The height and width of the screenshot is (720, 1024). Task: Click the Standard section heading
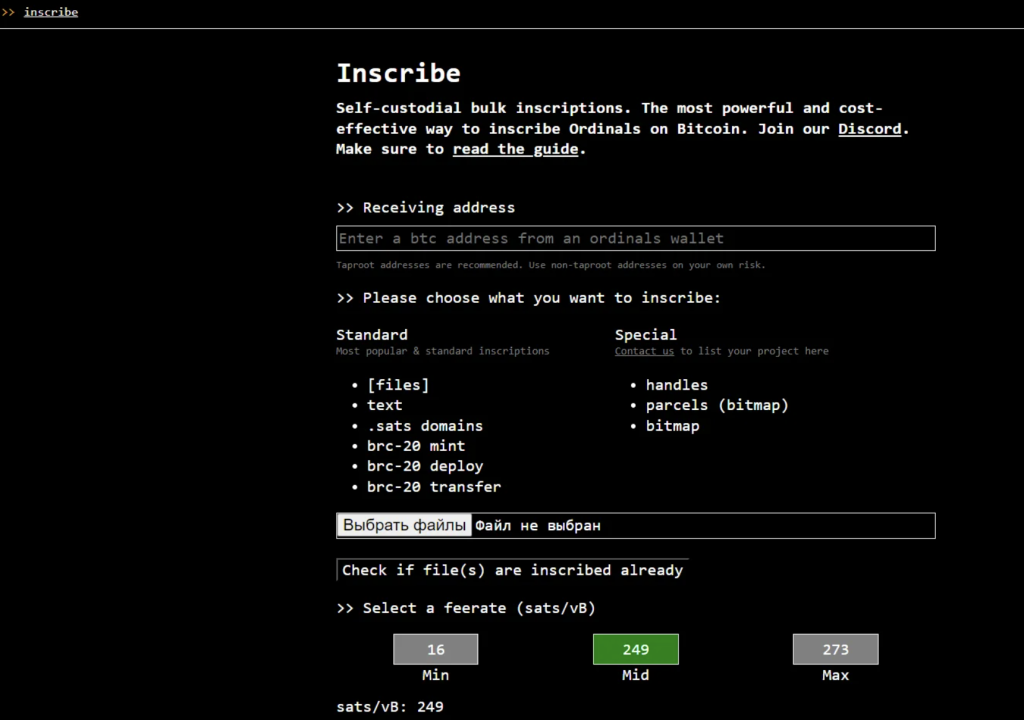point(372,335)
